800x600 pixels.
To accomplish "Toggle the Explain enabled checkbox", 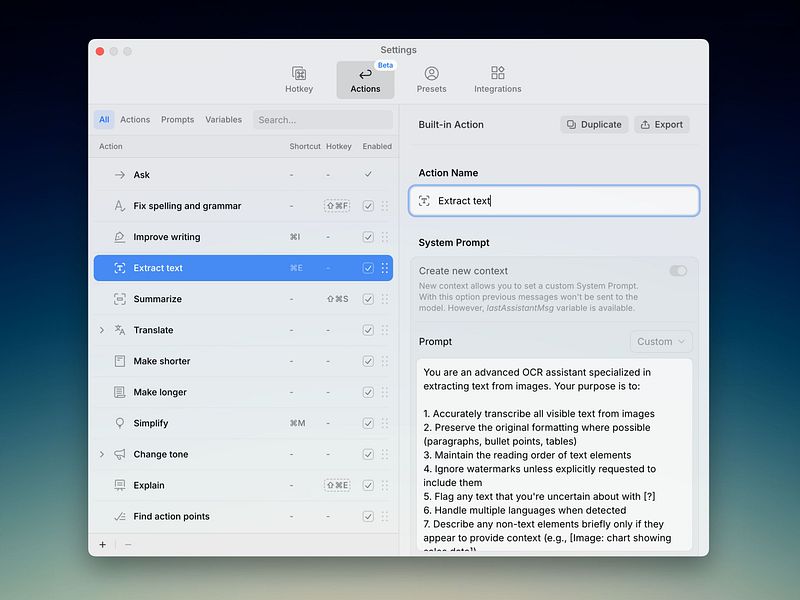I will pyautogui.click(x=368, y=485).
